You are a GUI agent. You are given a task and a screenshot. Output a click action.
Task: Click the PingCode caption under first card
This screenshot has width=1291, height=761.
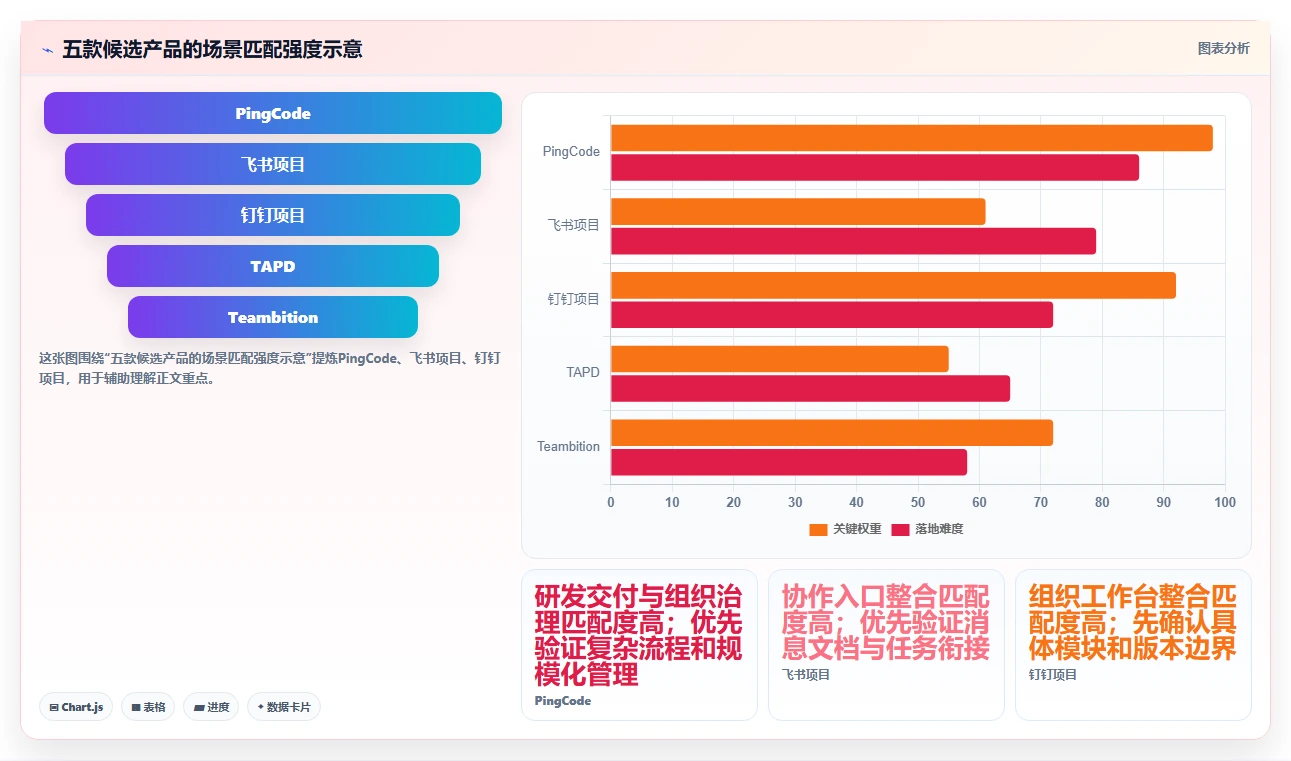click(563, 701)
